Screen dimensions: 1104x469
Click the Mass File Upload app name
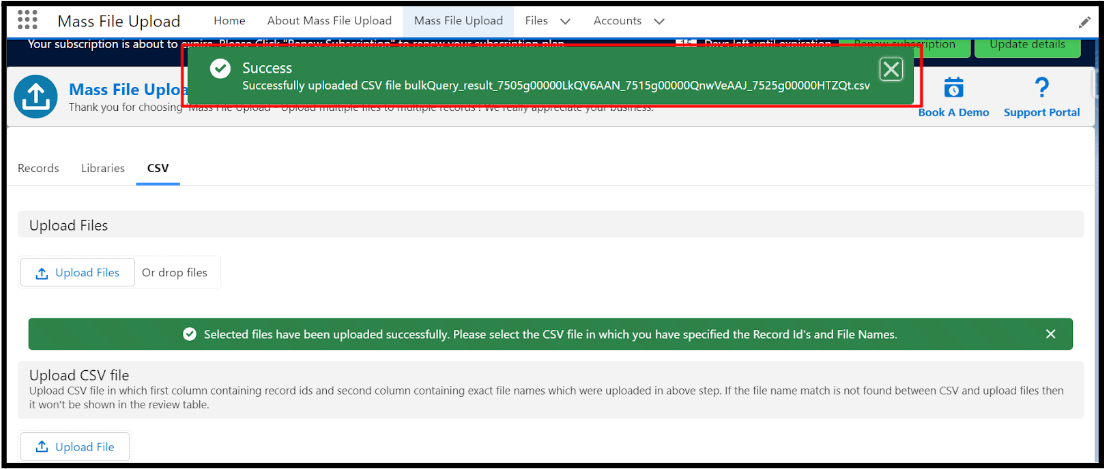tap(118, 21)
